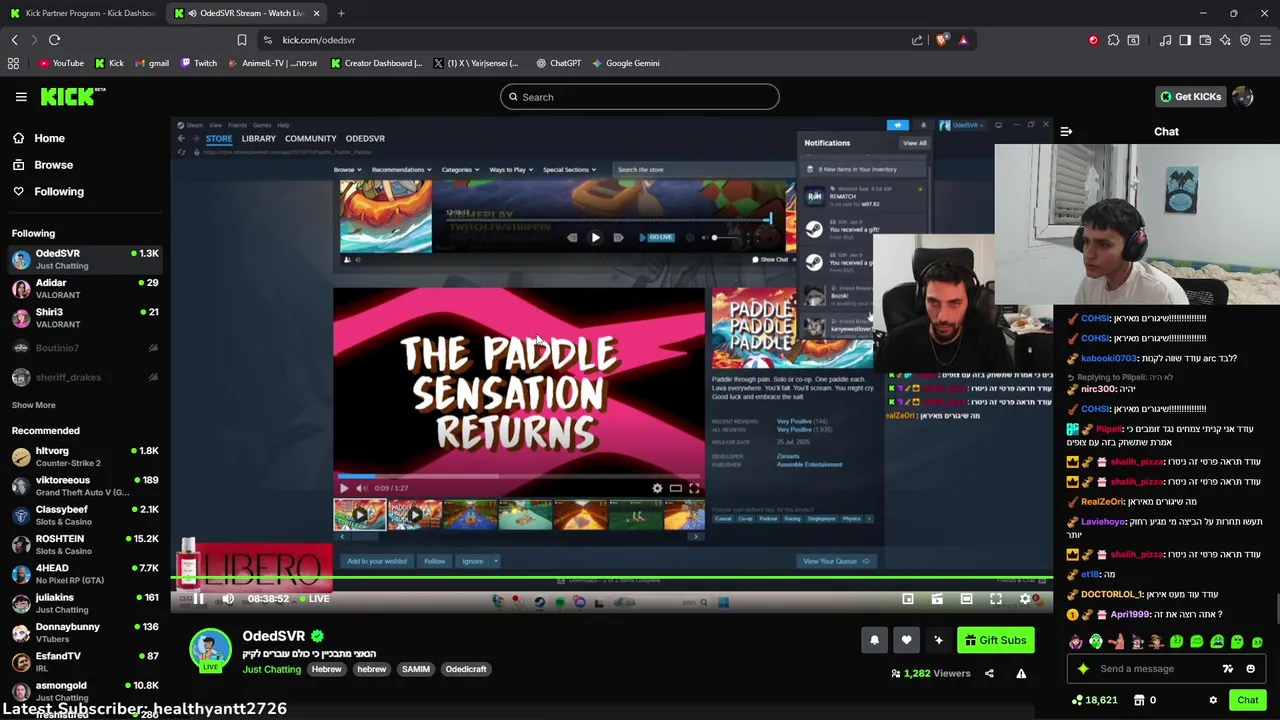The height and width of the screenshot is (720, 1280).
Task: Open the chat settings gear
Action: tap(1213, 700)
